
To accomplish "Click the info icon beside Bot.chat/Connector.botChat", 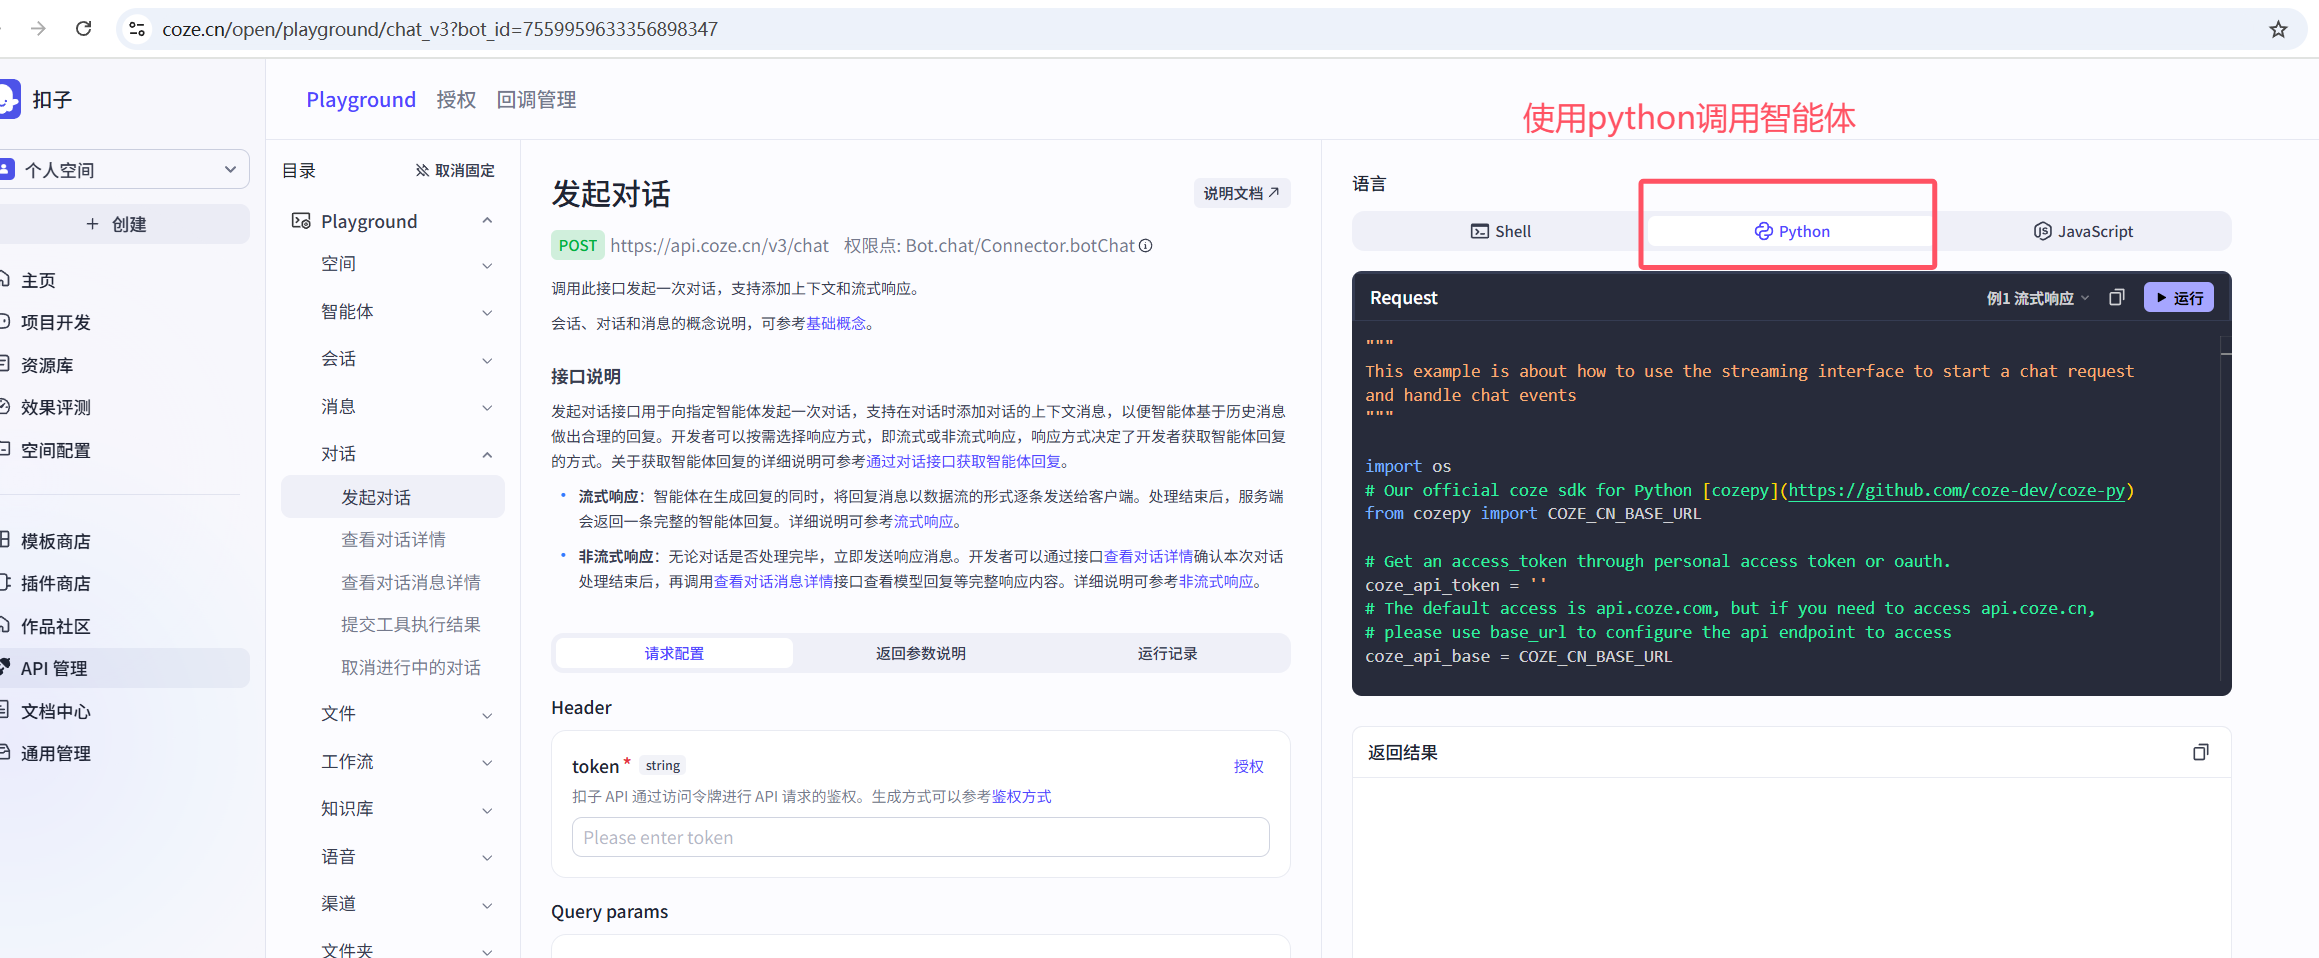I will point(1146,246).
